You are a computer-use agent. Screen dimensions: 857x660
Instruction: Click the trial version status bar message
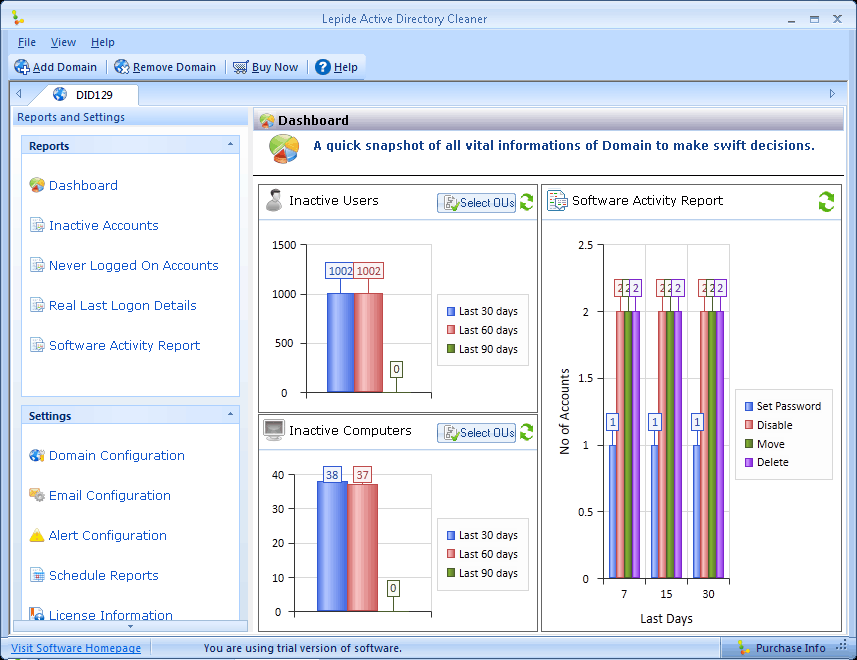[x=302, y=648]
